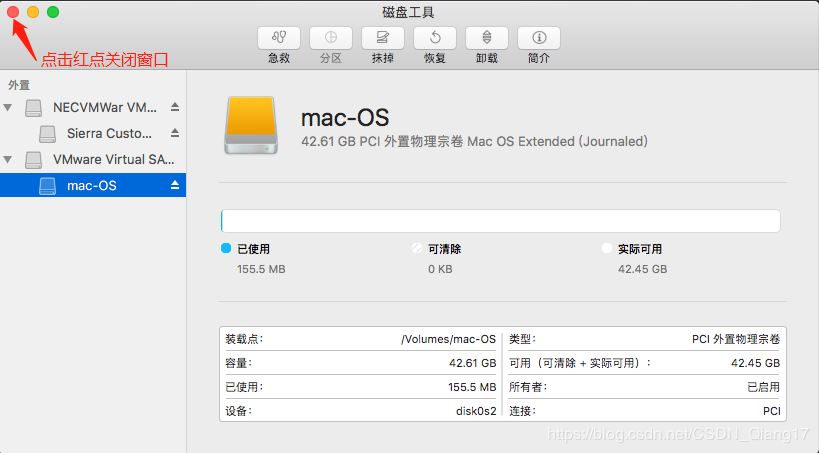Minimize the window with yellow button
The width and height of the screenshot is (819, 453).
point(33,11)
